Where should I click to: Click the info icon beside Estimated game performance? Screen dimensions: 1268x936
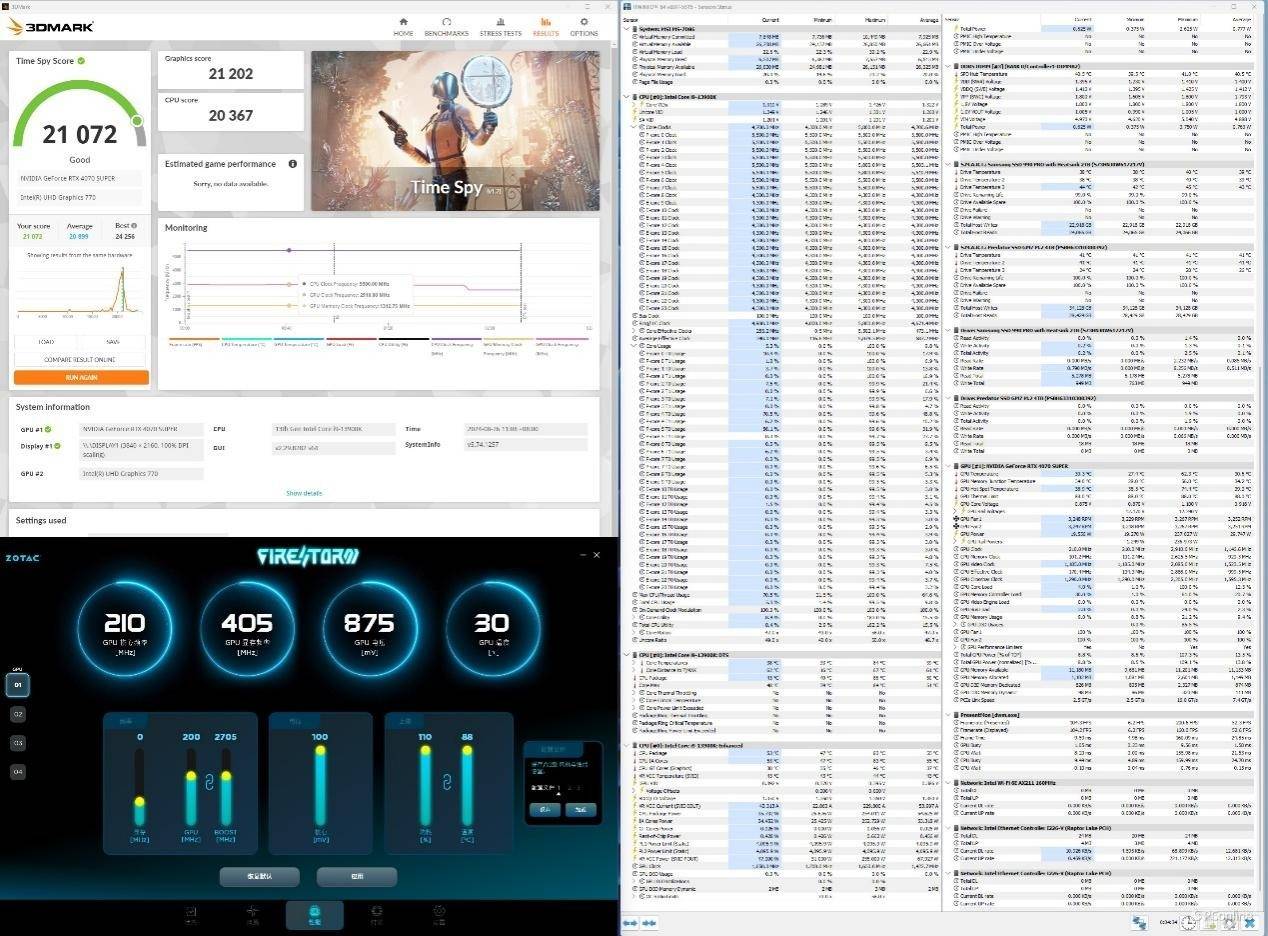point(292,164)
